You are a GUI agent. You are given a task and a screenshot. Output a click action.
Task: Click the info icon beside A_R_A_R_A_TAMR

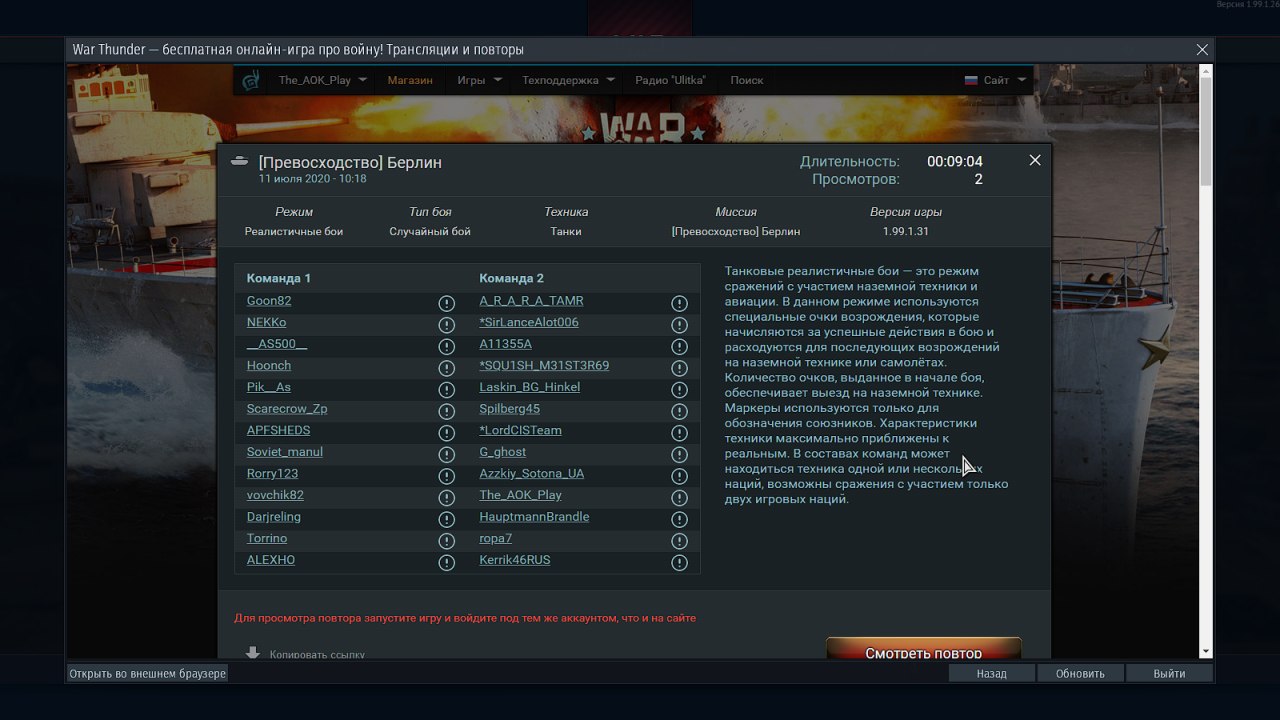tap(679, 303)
